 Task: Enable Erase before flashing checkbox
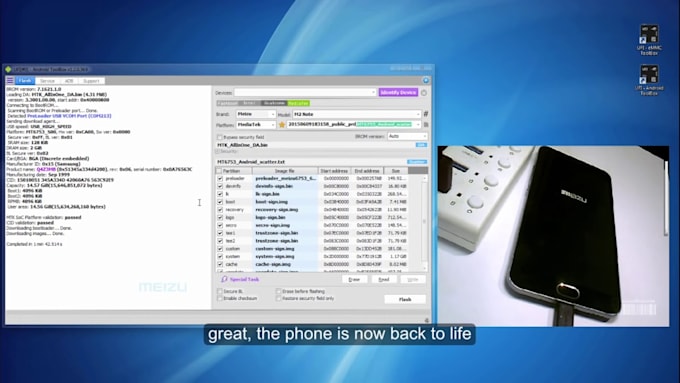click(x=278, y=291)
